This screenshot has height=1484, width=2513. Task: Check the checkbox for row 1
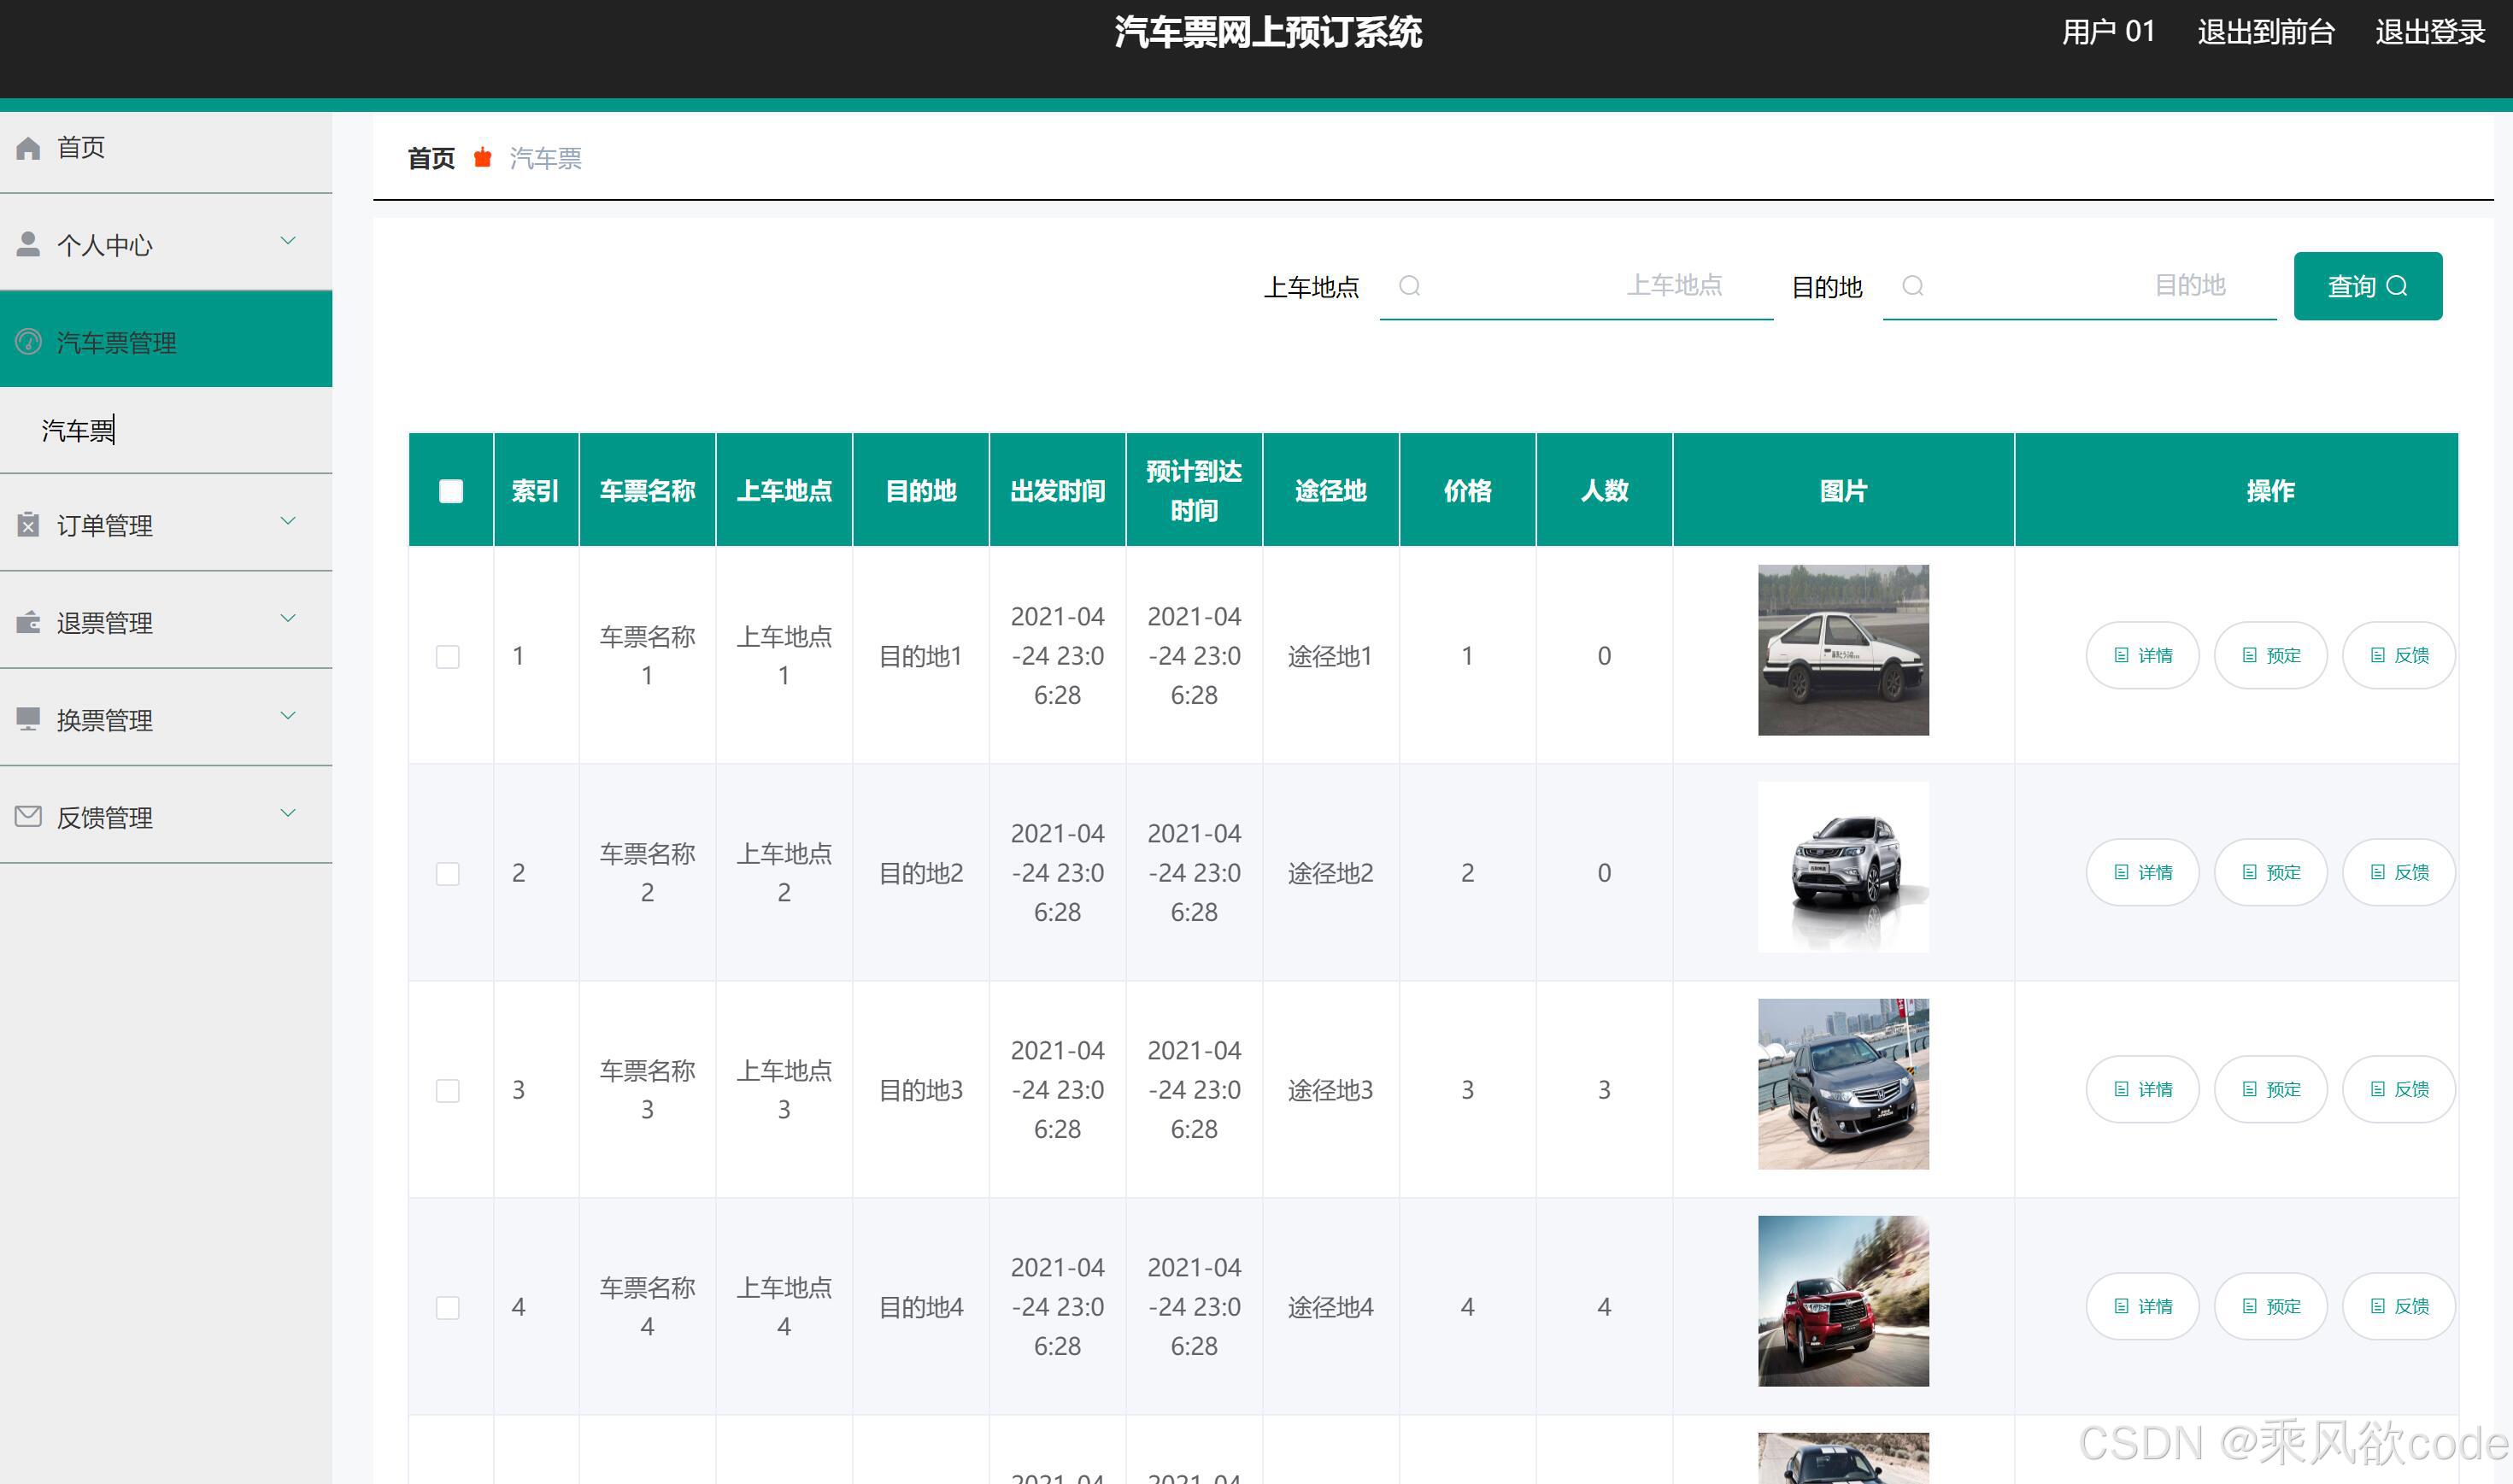coord(448,657)
